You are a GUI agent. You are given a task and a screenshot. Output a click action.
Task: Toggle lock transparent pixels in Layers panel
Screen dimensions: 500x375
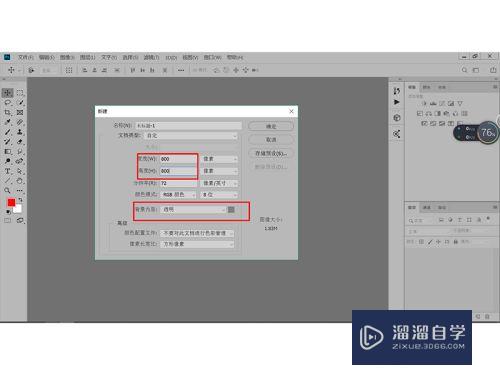(421, 241)
